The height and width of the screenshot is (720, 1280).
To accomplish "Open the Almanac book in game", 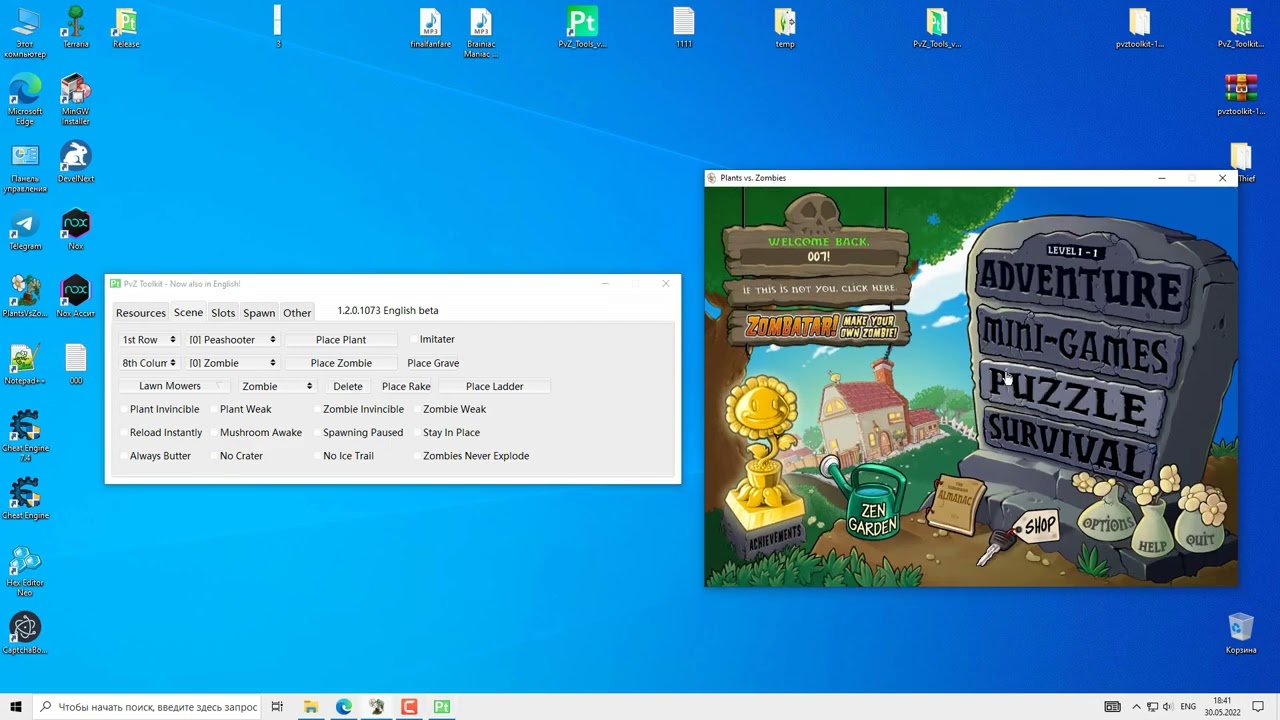I will click(x=955, y=503).
